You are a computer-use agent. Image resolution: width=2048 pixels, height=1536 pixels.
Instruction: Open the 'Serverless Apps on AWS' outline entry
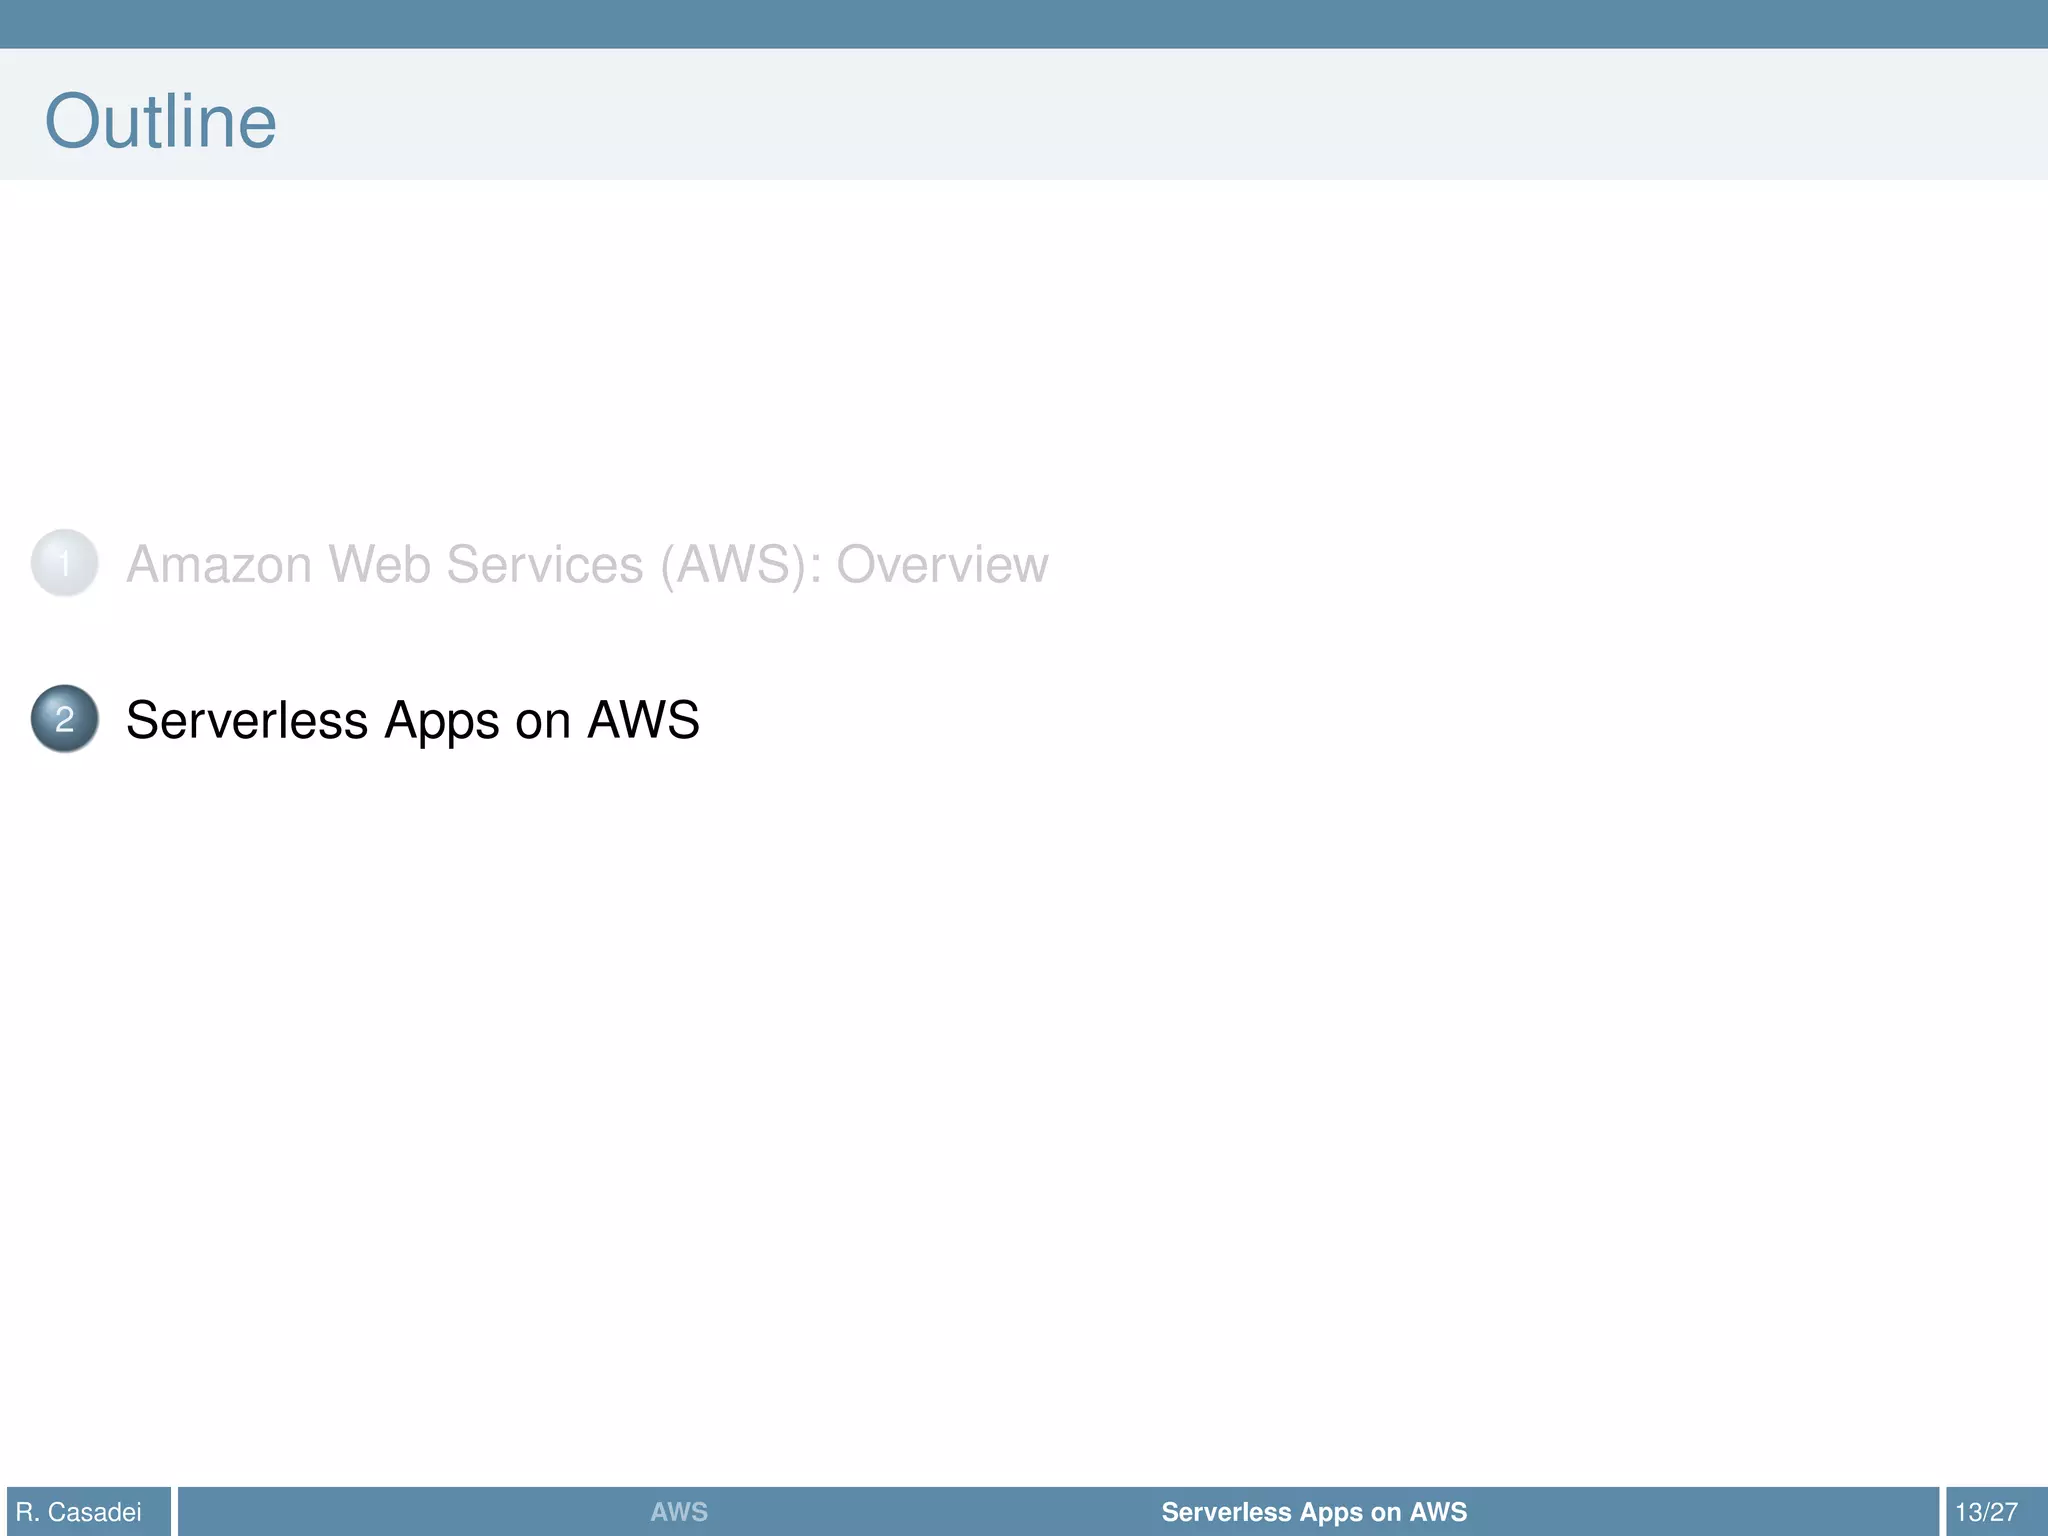point(413,720)
